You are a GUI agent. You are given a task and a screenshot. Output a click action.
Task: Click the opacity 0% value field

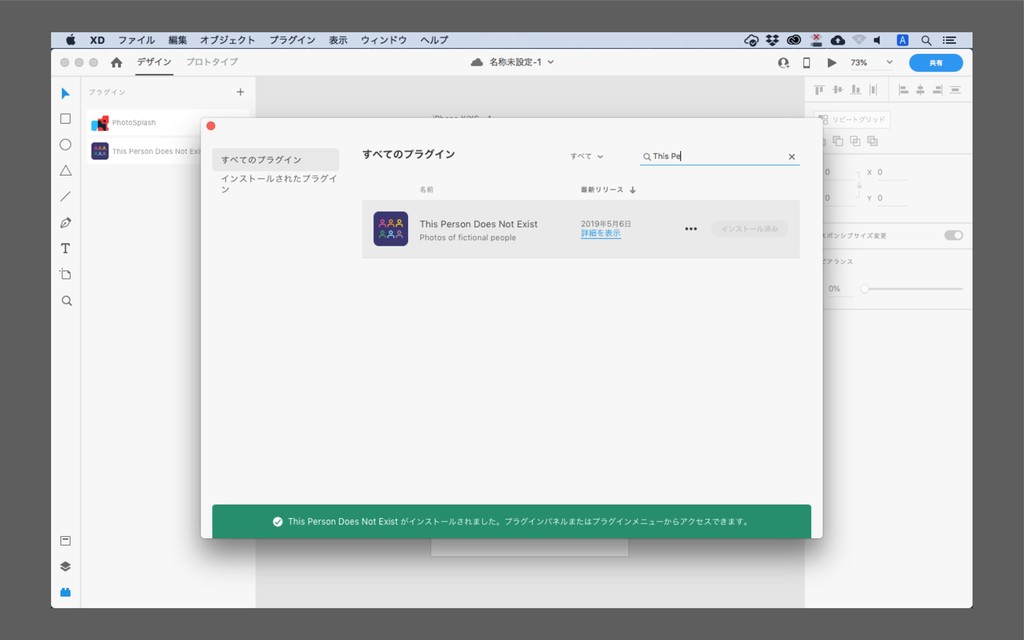(x=838, y=289)
